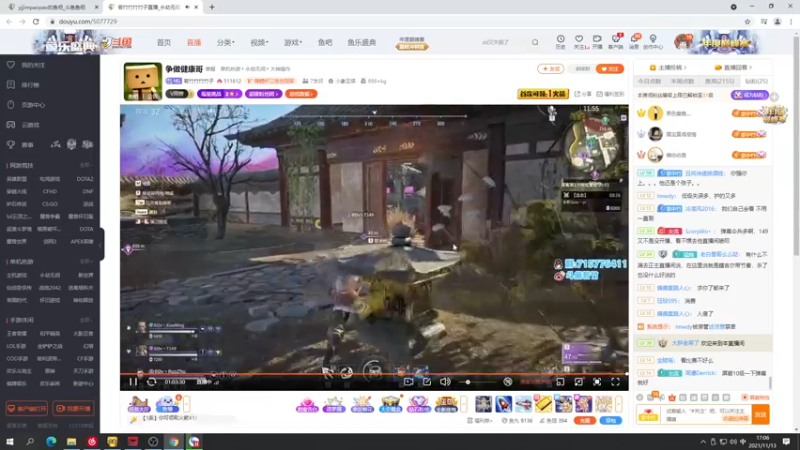Switch to 贵宾(2155) tab
800x450 pixels.
[719, 81]
